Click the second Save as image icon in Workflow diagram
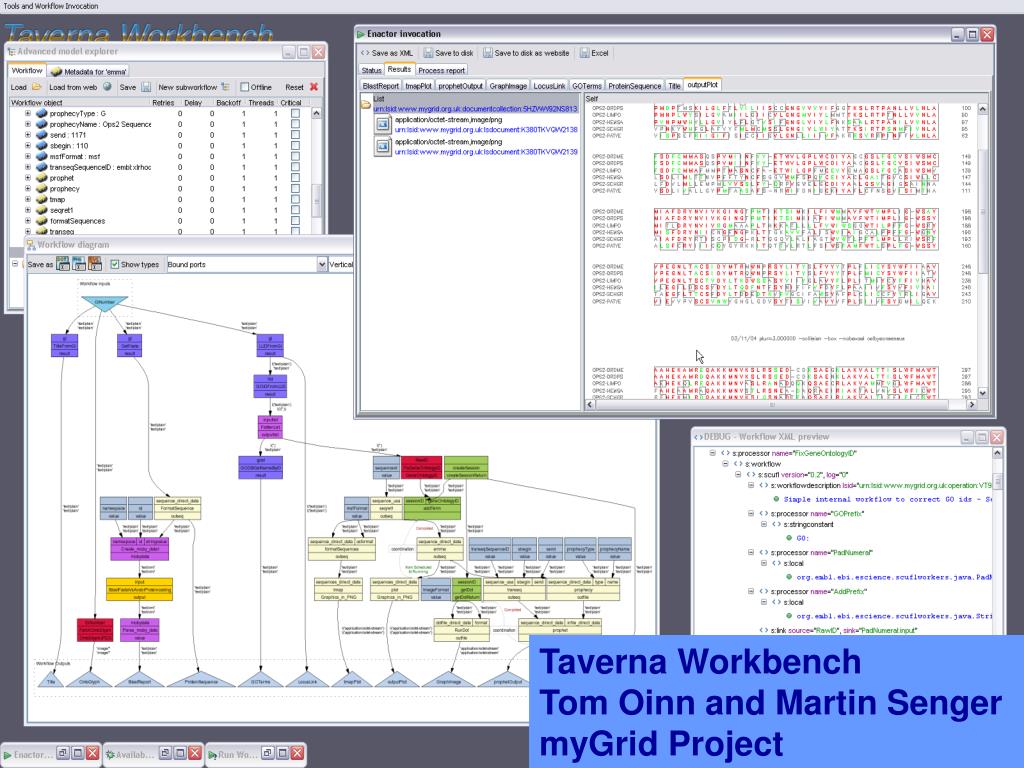 78,264
